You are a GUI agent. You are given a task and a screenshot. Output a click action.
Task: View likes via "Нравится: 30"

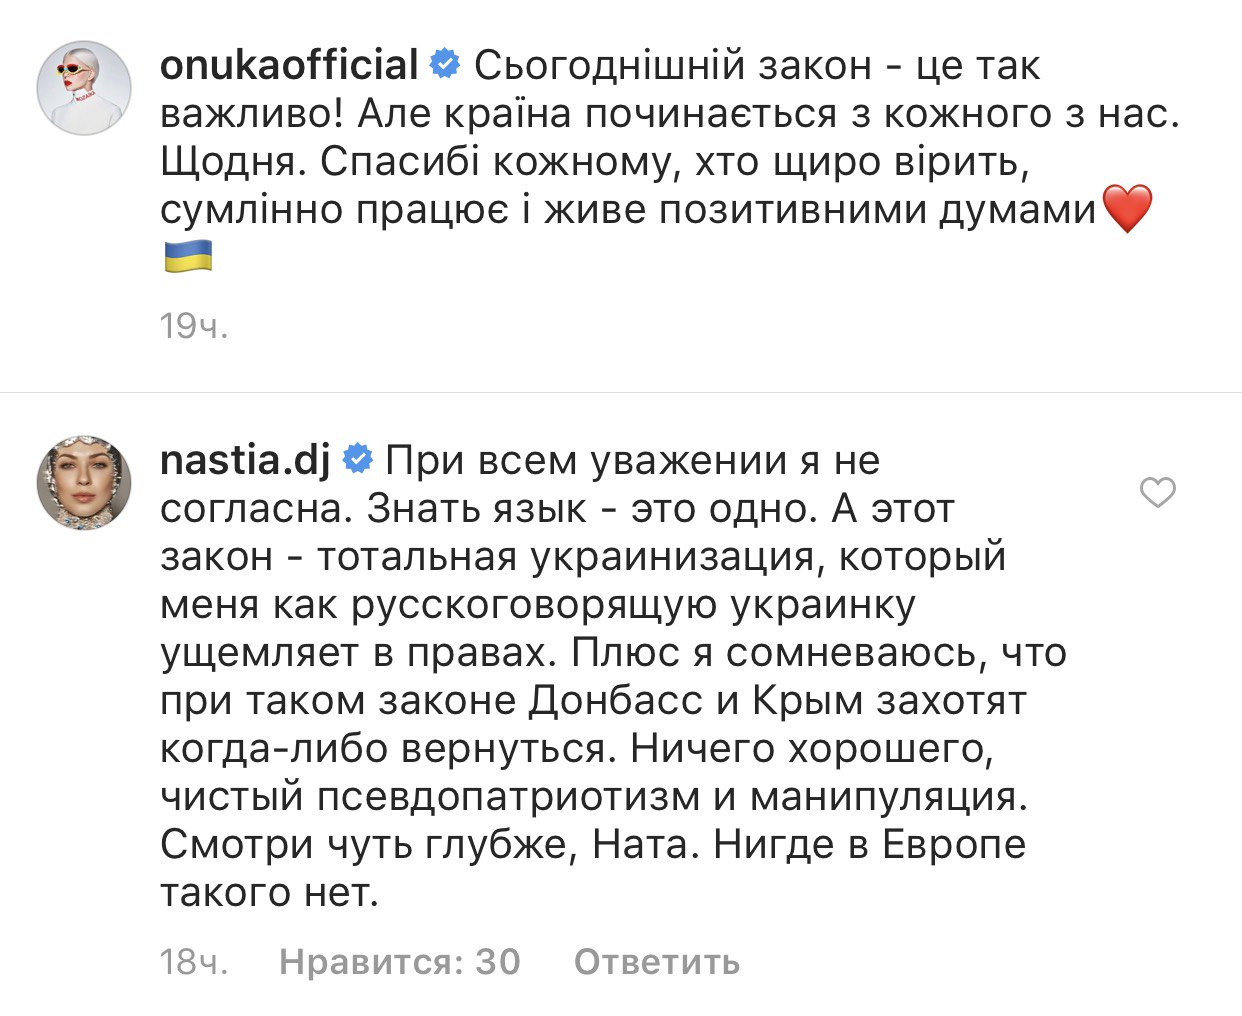pyautogui.click(x=400, y=961)
